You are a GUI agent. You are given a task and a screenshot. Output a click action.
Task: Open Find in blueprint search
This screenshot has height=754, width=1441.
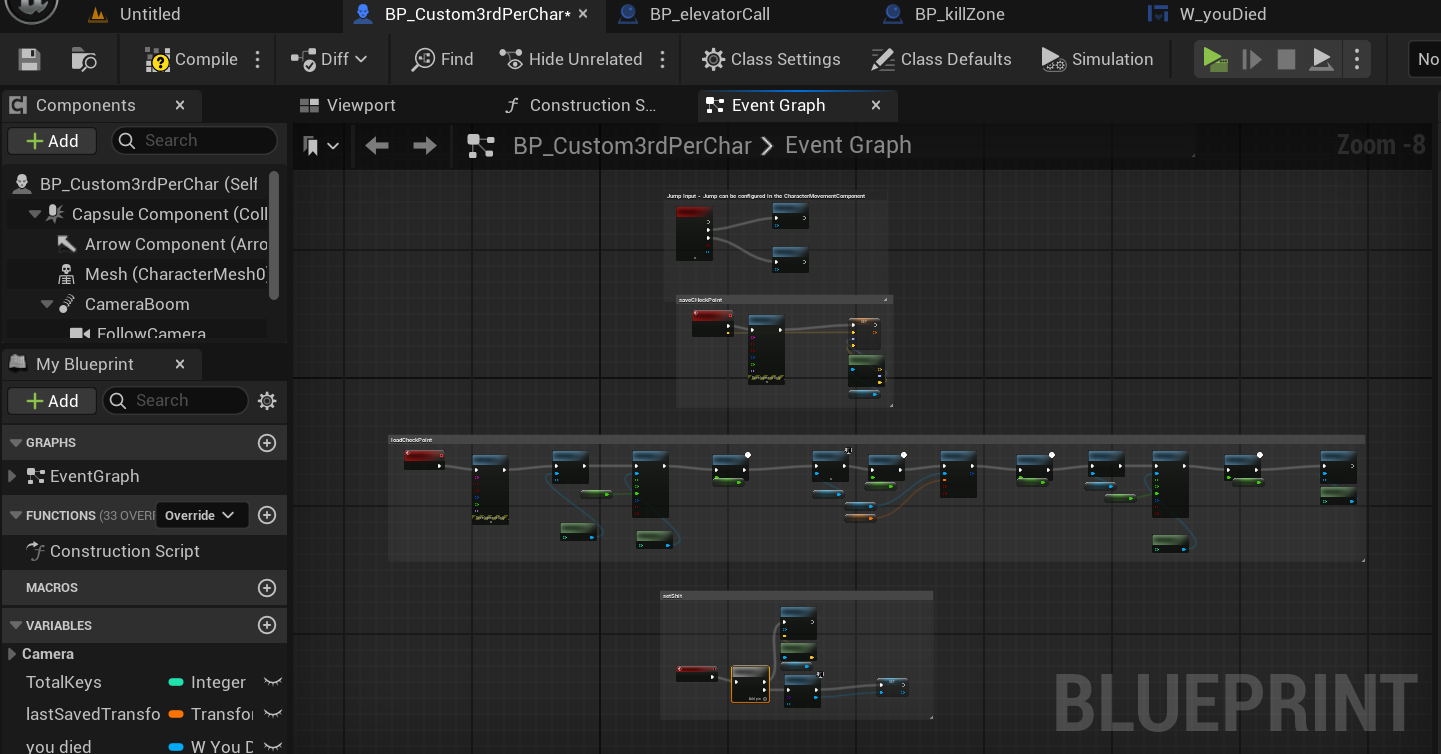point(443,60)
